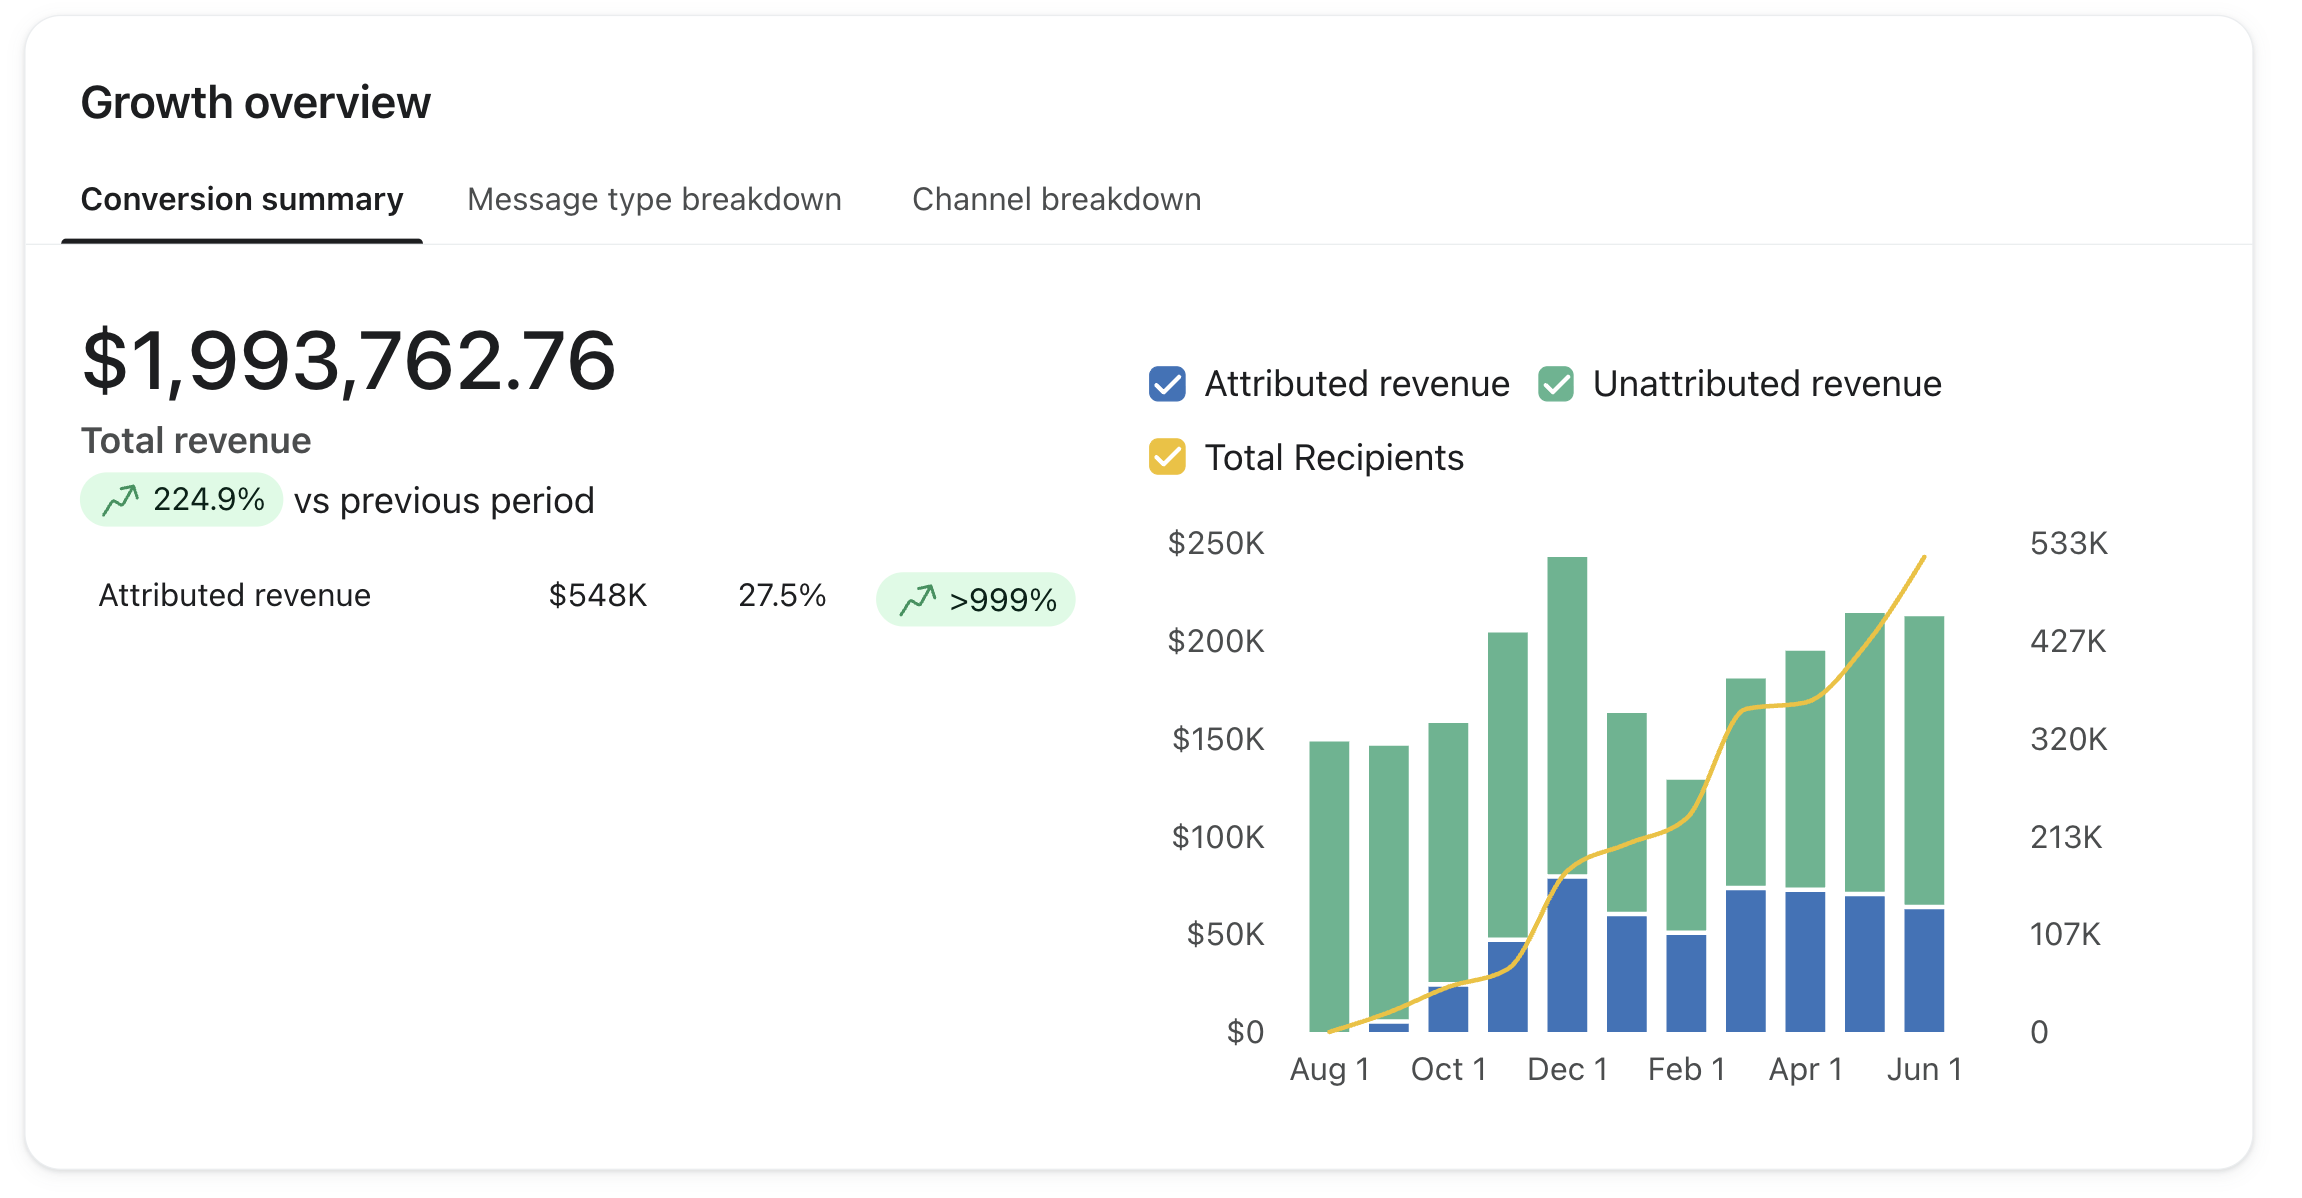Click the 224.9% trend arrow icon
Image resolution: width=2302 pixels, height=1198 pixels.
tap(121, 499)
